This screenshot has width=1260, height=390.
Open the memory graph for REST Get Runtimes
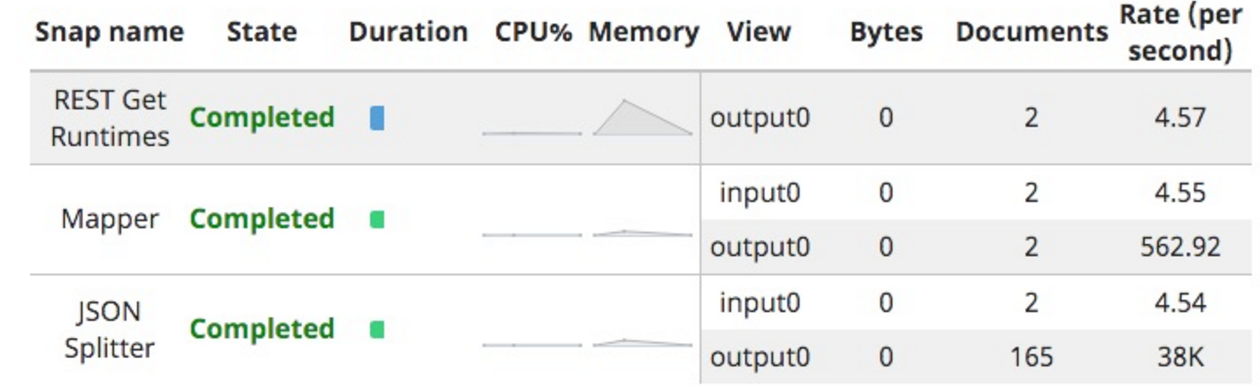coord(642,118)
